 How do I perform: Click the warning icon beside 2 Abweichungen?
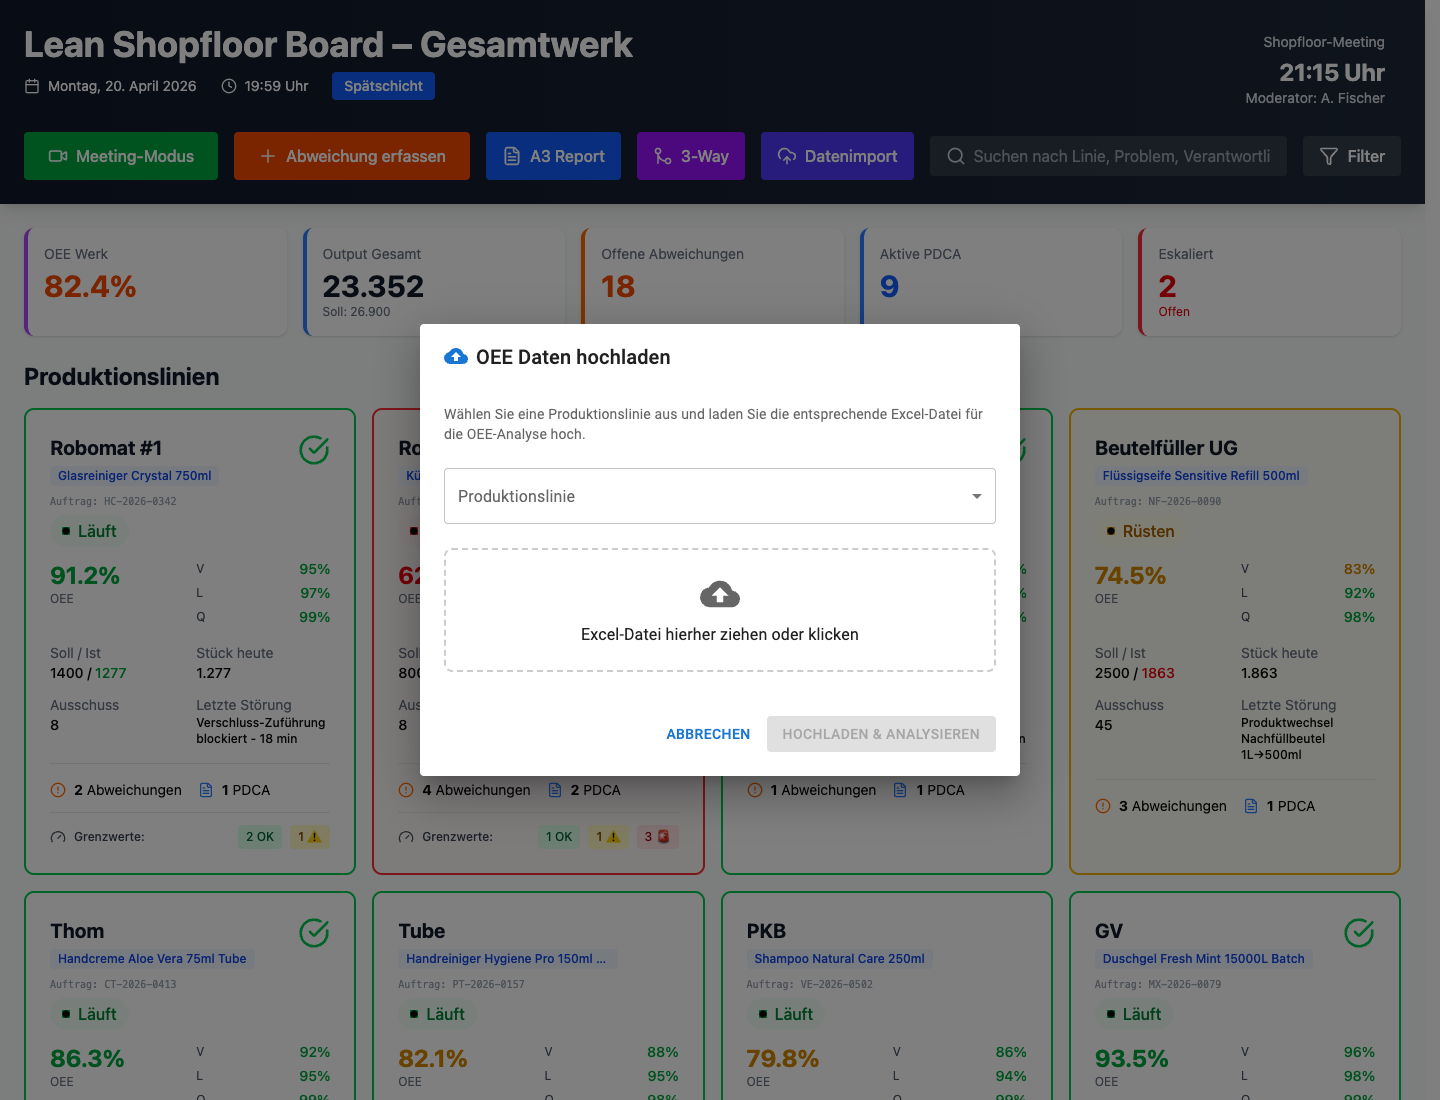point(58,790)
